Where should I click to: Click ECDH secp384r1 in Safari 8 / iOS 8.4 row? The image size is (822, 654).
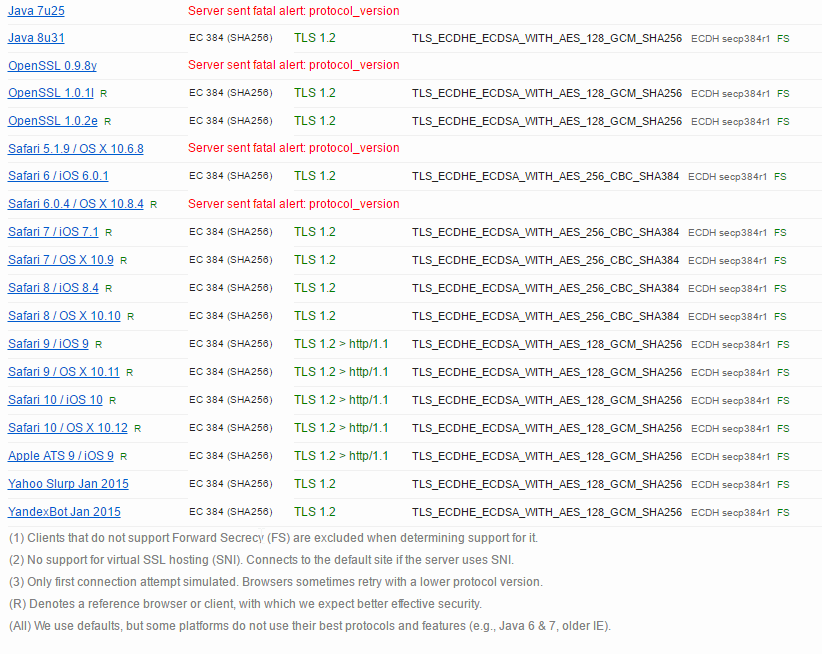coord(727,289)
